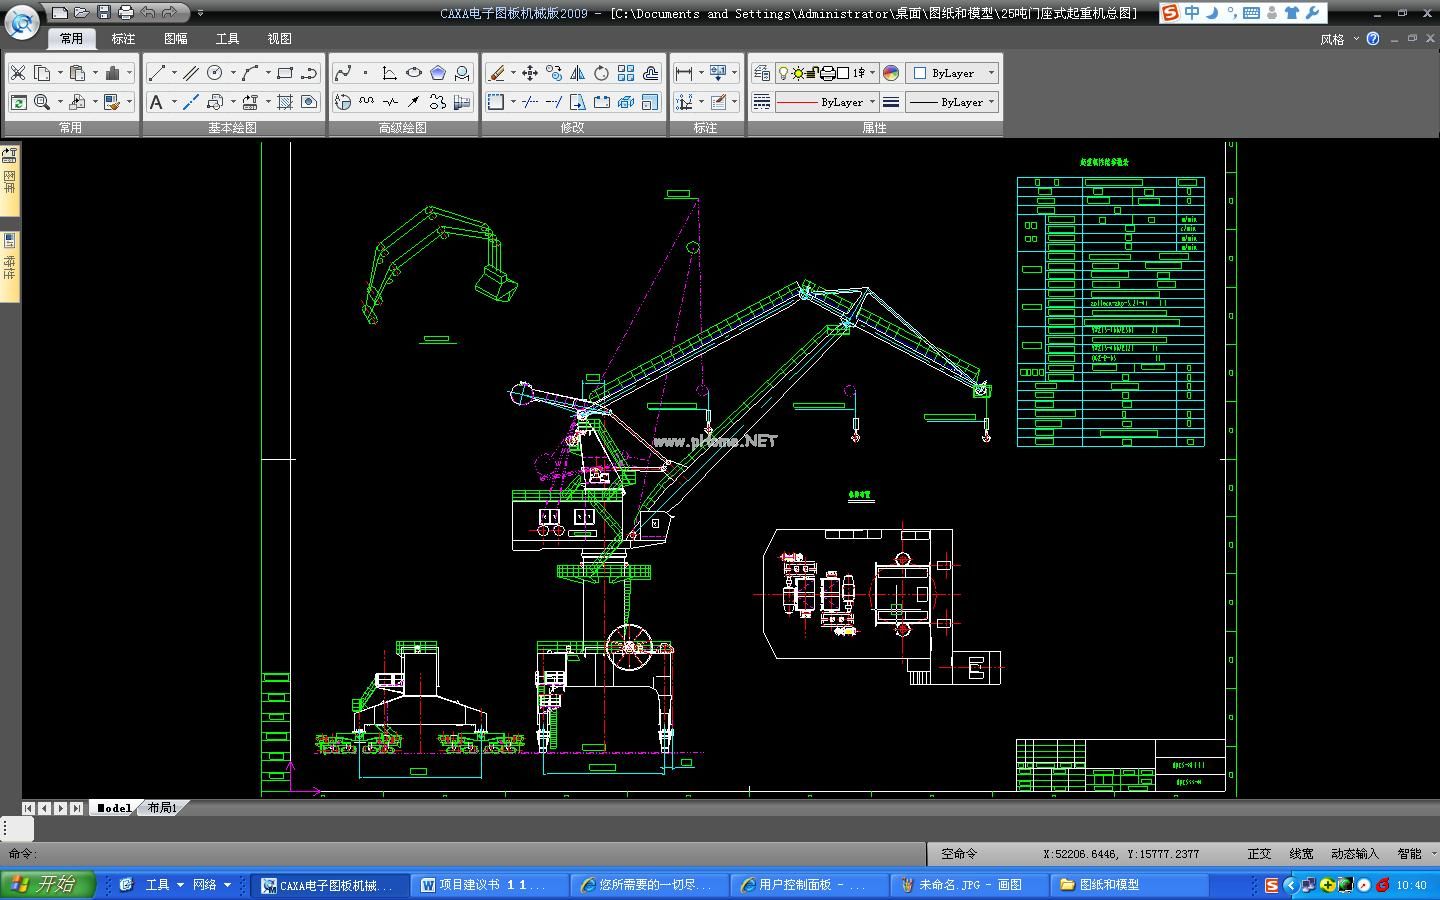The image size is (1440, 900).
Task: Click the Cut scissors icon
Action: tap(18, 73)
